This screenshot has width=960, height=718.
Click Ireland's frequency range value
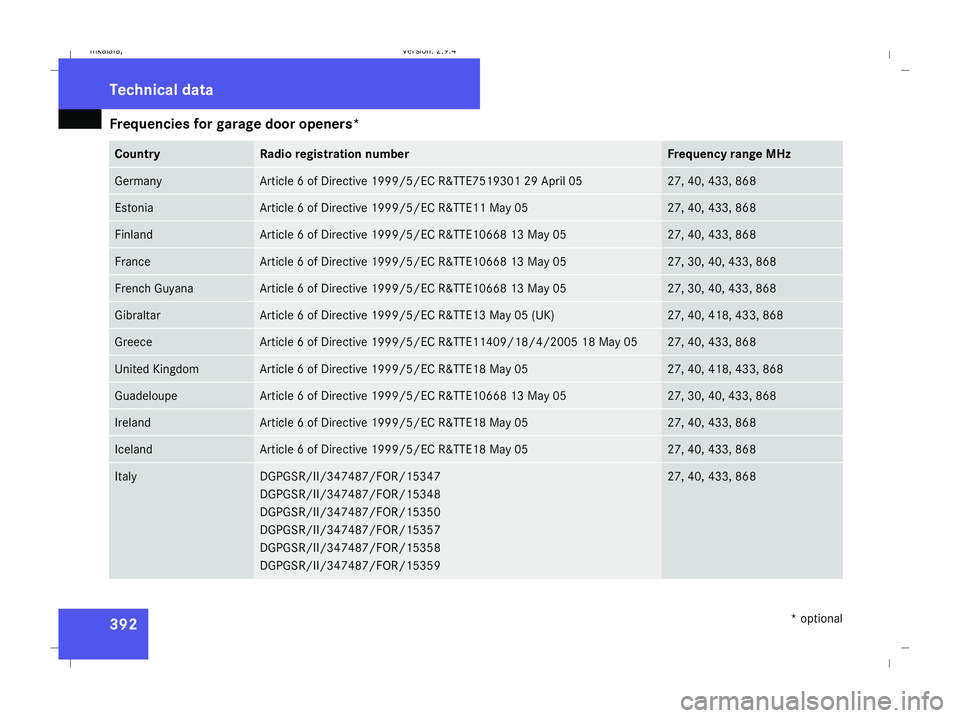[x=711, y=423]
